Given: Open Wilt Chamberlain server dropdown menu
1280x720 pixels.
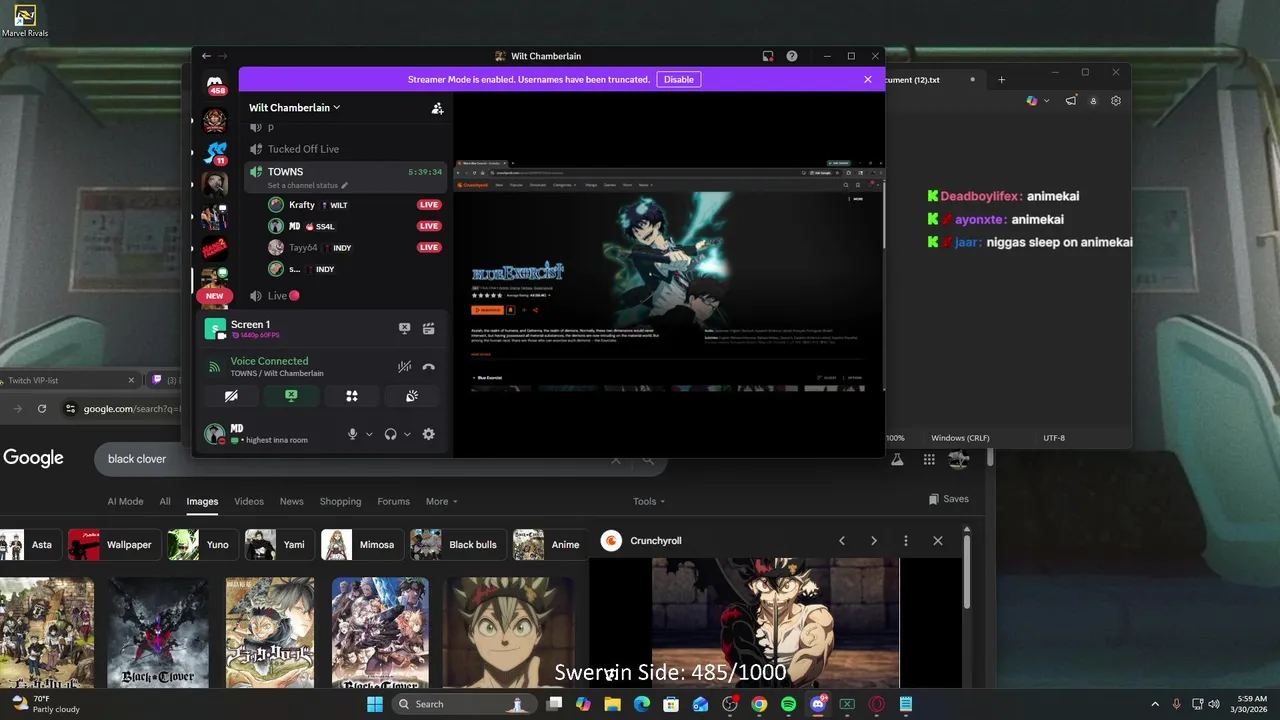Looking at the screenshot, I should pyautogui.click(x=295, y=108).
